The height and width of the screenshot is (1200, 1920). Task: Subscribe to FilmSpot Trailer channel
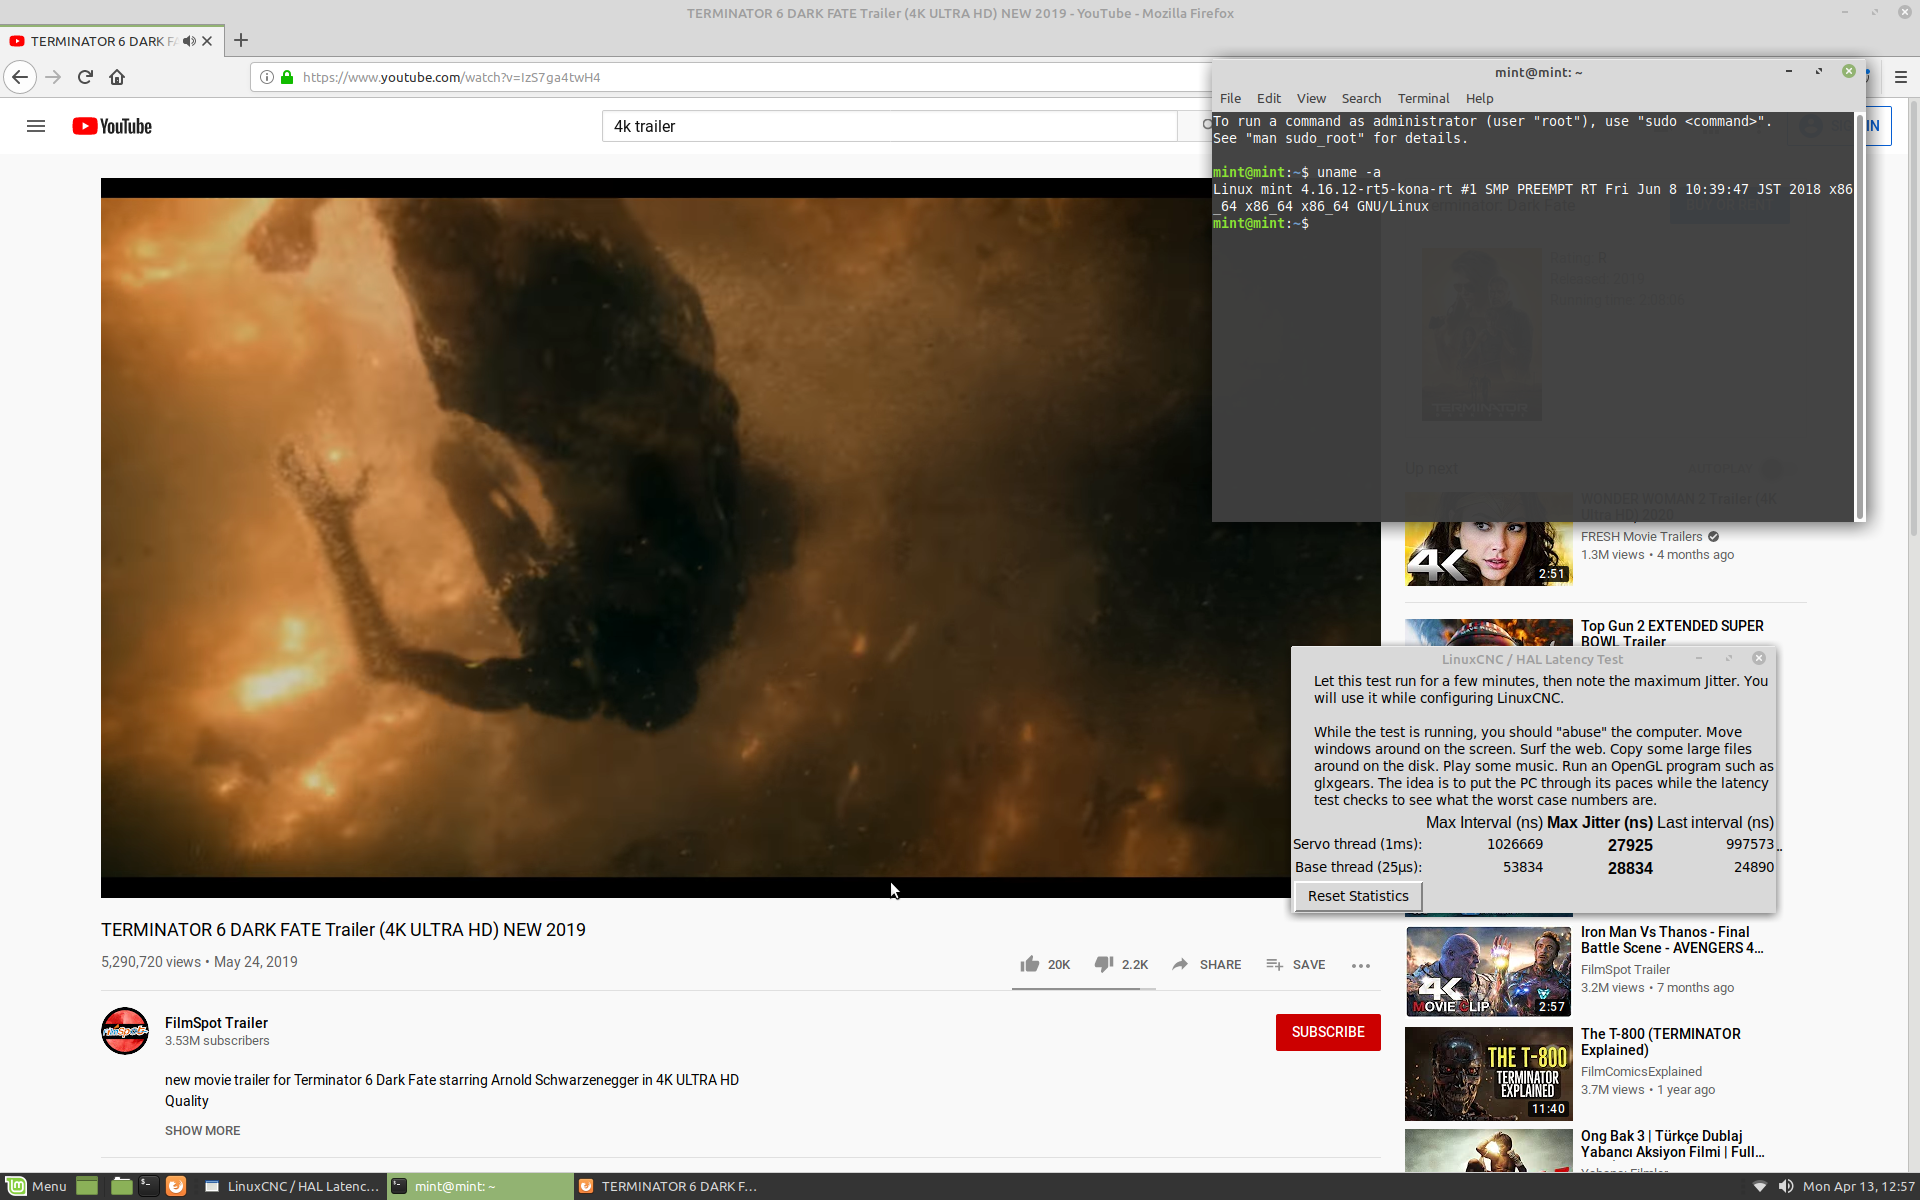[1328, 1032]
